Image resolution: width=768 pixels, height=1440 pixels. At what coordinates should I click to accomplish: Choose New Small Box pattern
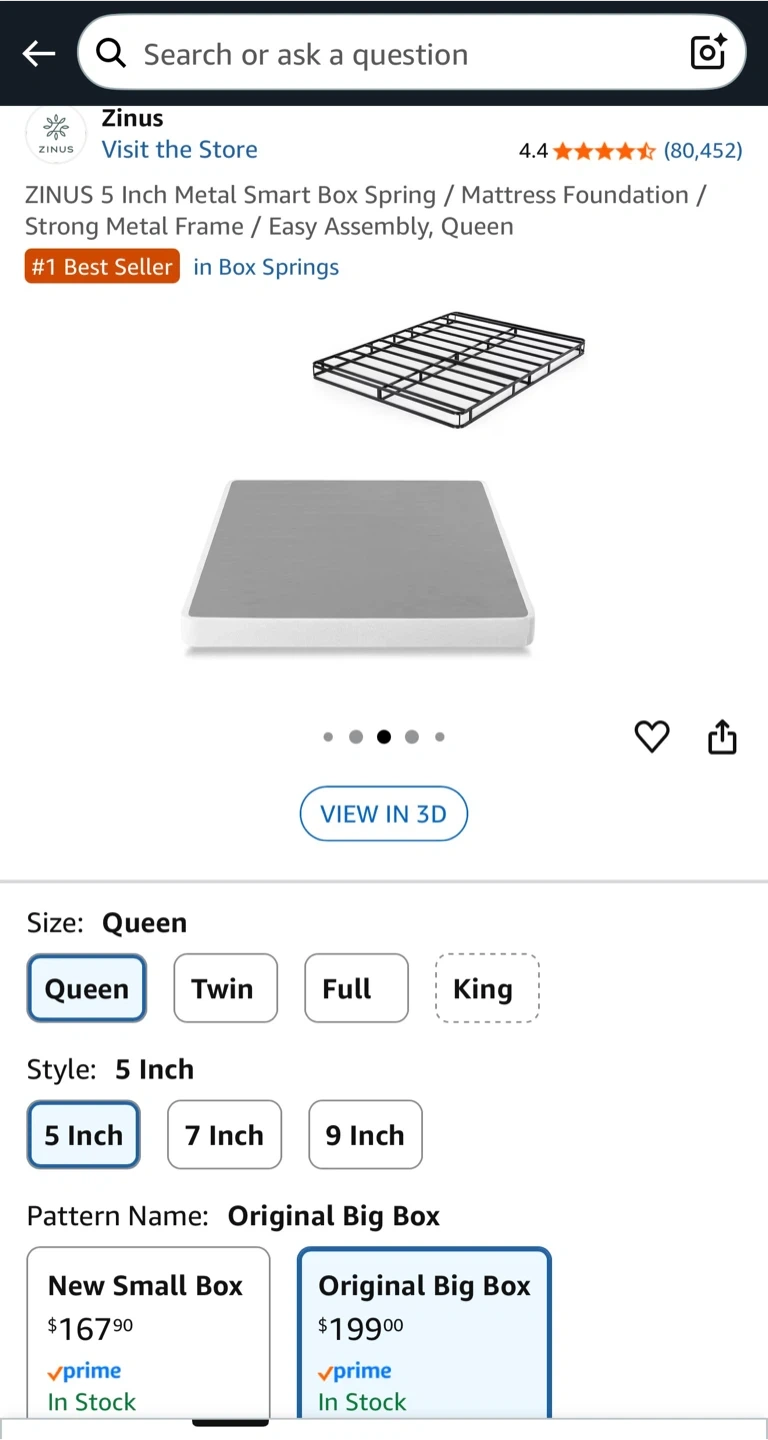click(x=148, y=1332)
